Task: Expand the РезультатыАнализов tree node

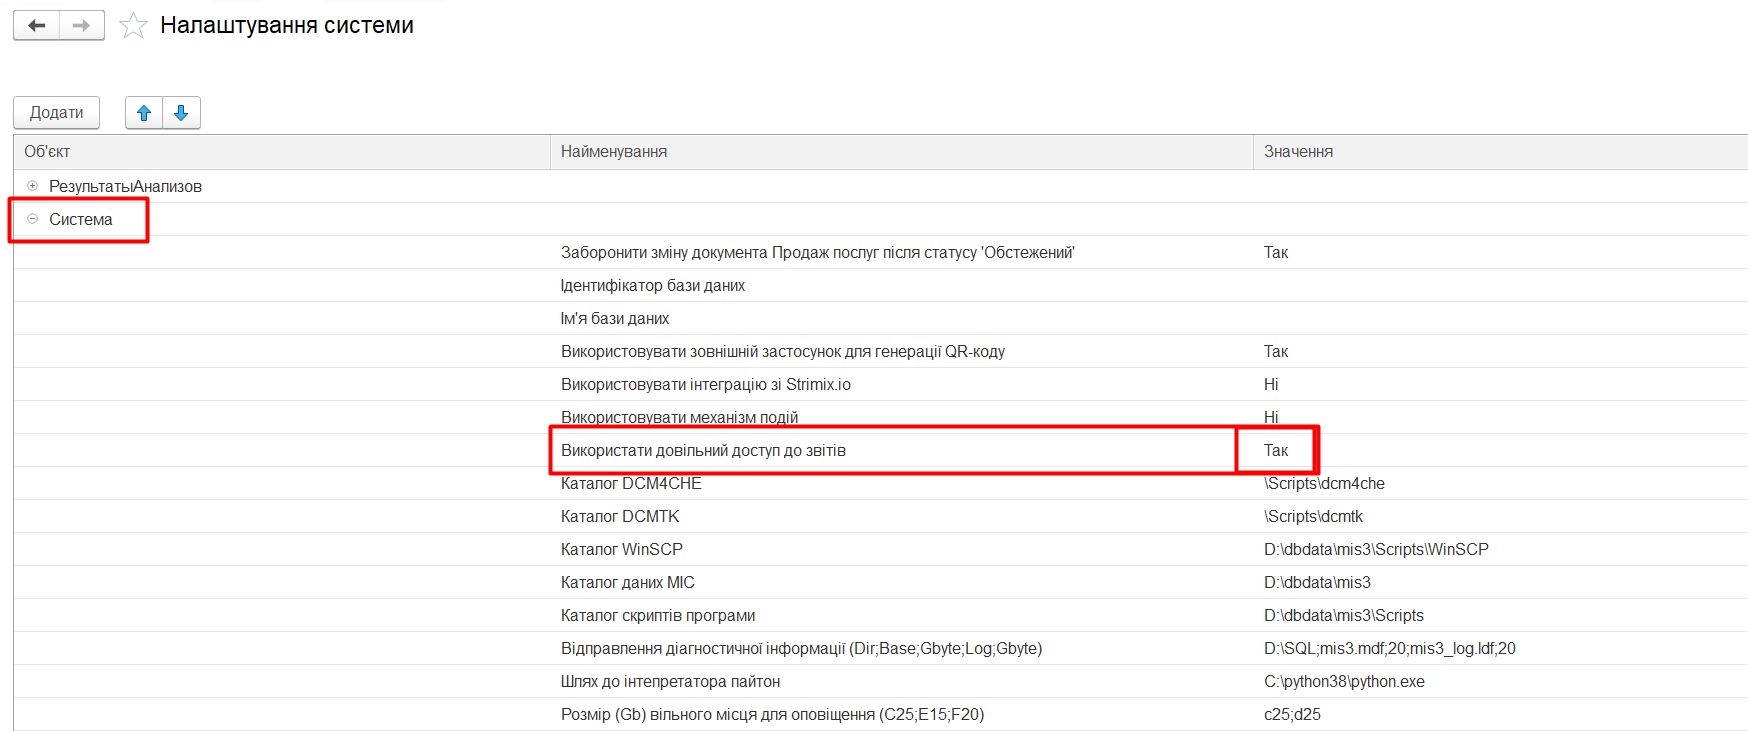Action: pyautogui.click(x=32, y=186)
